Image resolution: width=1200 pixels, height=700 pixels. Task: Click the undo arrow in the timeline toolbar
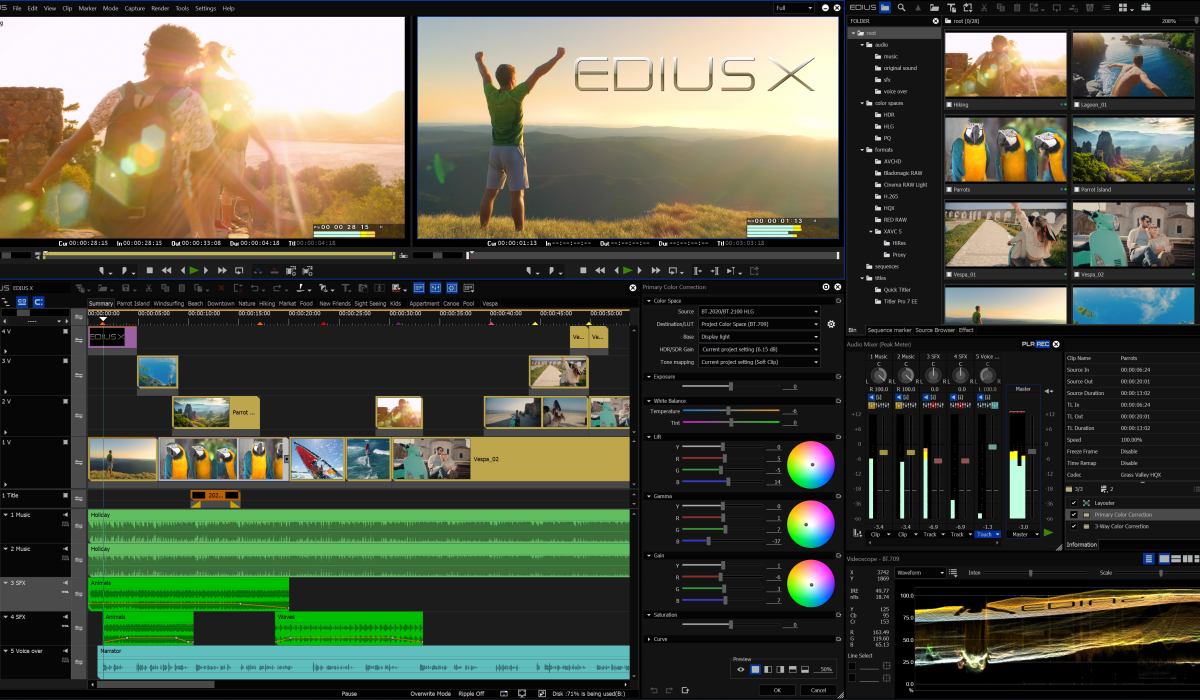point(255,288)
